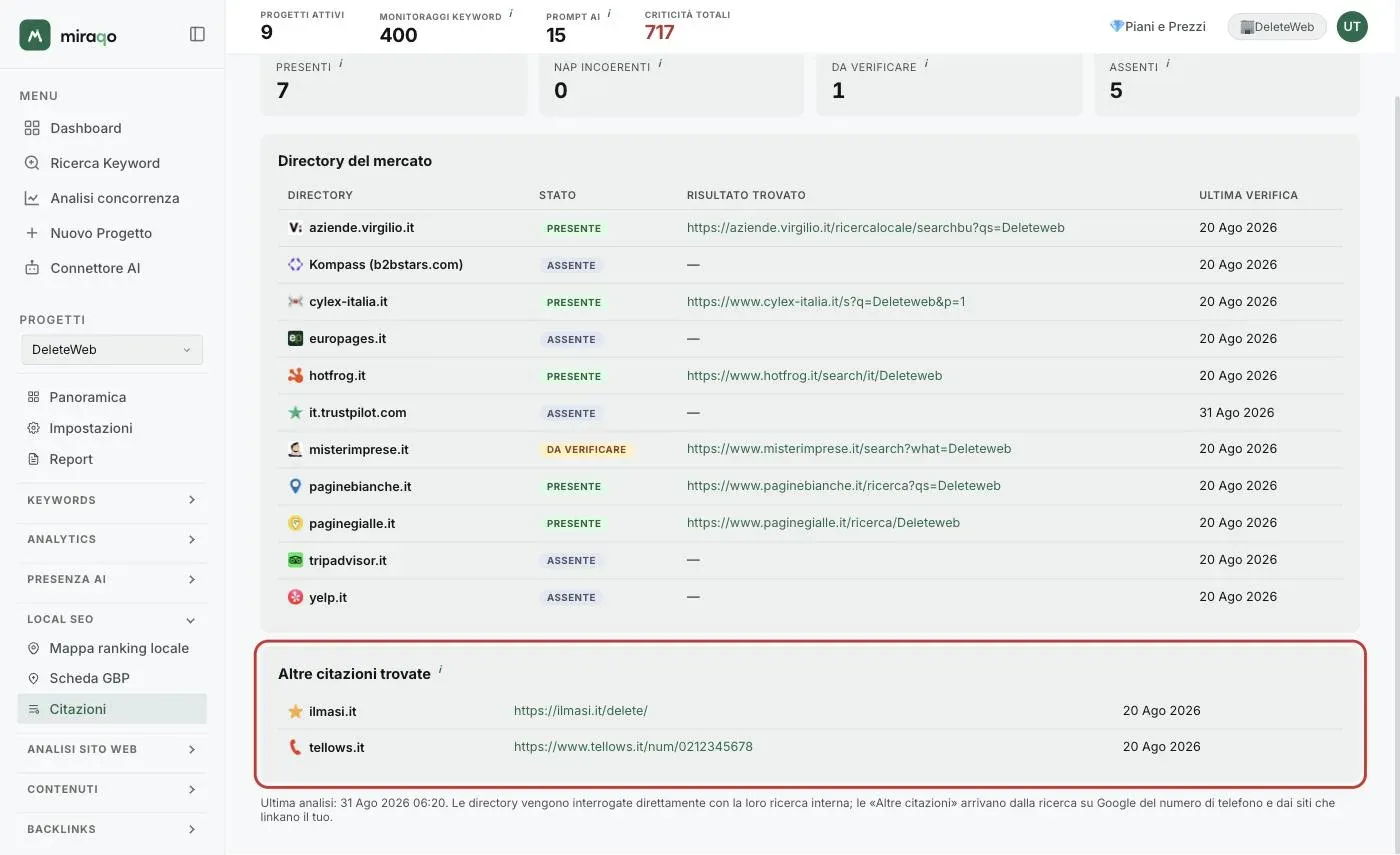
Task: Click the Report document icon
Action: tap(33, 459)
